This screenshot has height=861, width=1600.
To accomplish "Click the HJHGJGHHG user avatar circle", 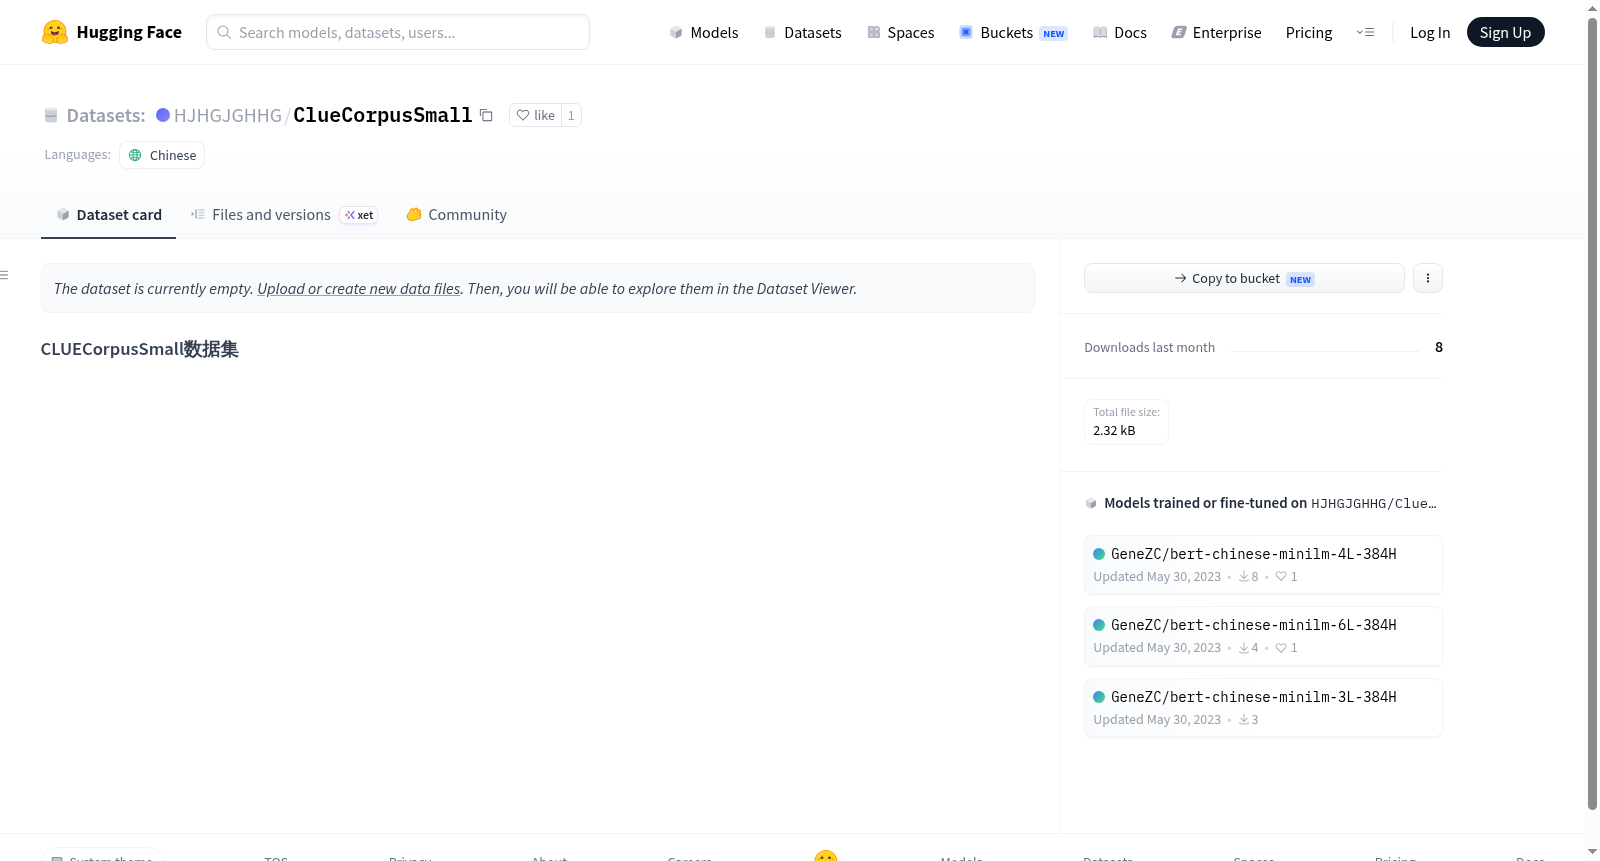I will click(163, 115).
